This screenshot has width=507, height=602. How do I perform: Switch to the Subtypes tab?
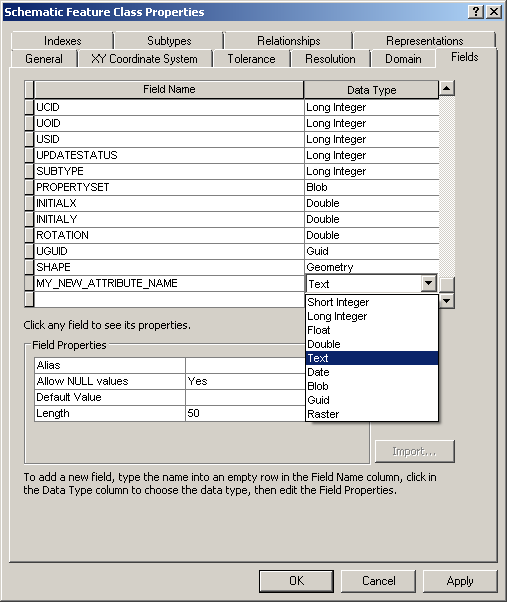169,40
